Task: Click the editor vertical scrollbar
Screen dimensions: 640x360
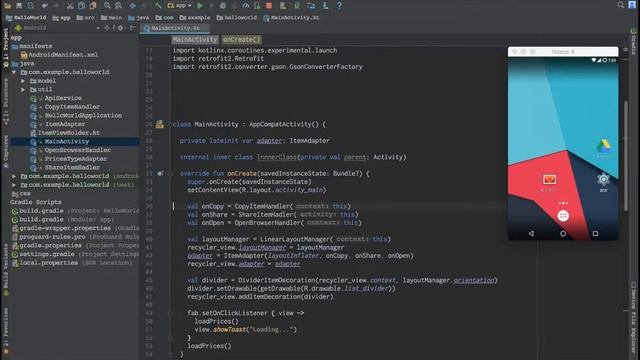Action: pyautogui.click(x=626, y=155)
